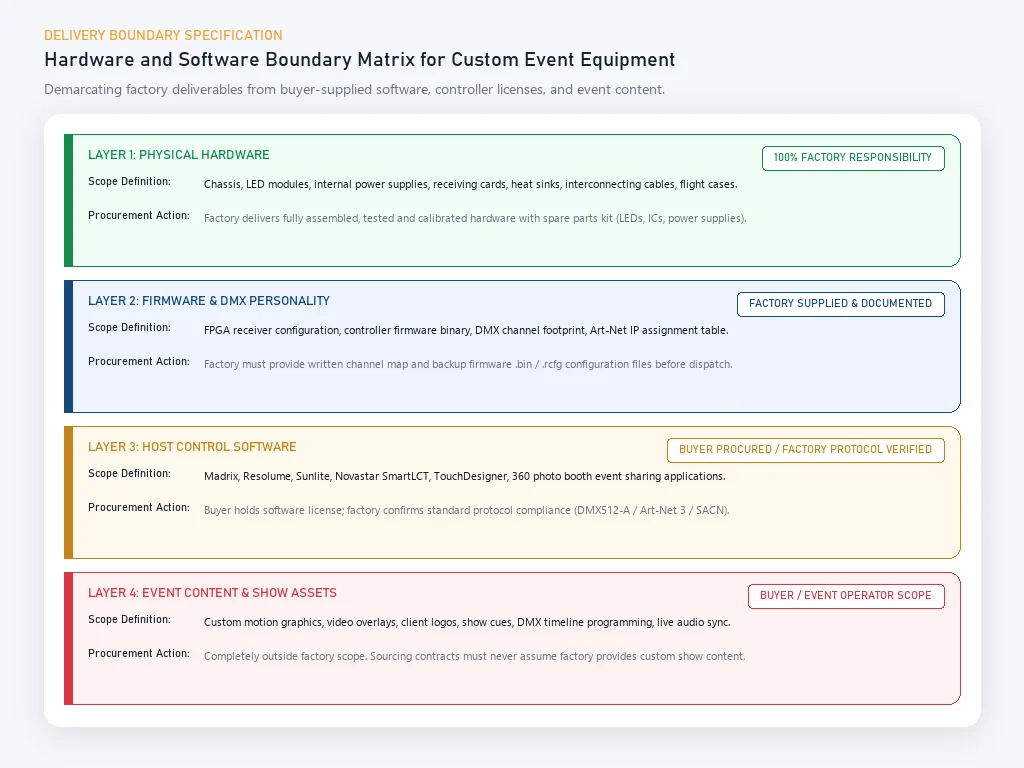Click 'Procurement Action:' label in Layer 1
Screen dimensions: 1024x768
pos(138,216)
